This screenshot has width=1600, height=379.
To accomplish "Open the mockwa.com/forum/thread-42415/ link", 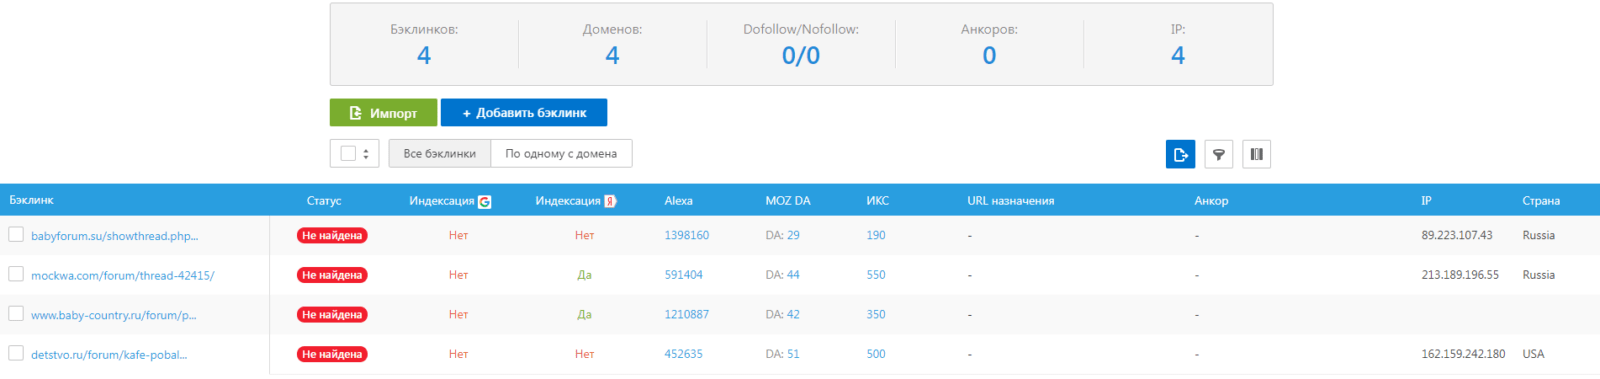I will [122, 275].
